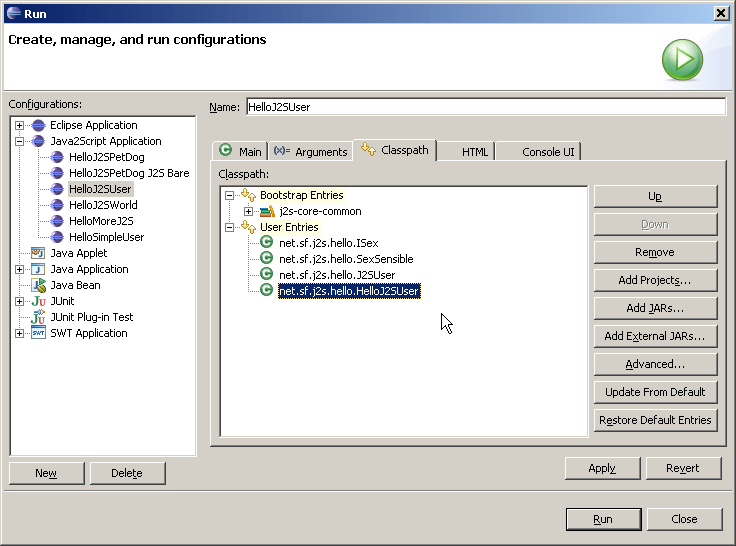Click the Java Bean icon
The width and height of the screenshot is (736, 546).
pyautogui.click(x=38, y=285)
